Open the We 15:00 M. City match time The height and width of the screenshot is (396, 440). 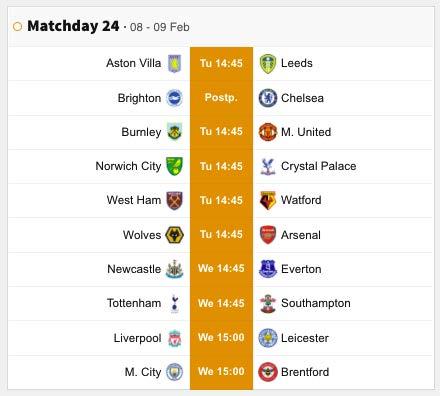click(x=221, y=371)
